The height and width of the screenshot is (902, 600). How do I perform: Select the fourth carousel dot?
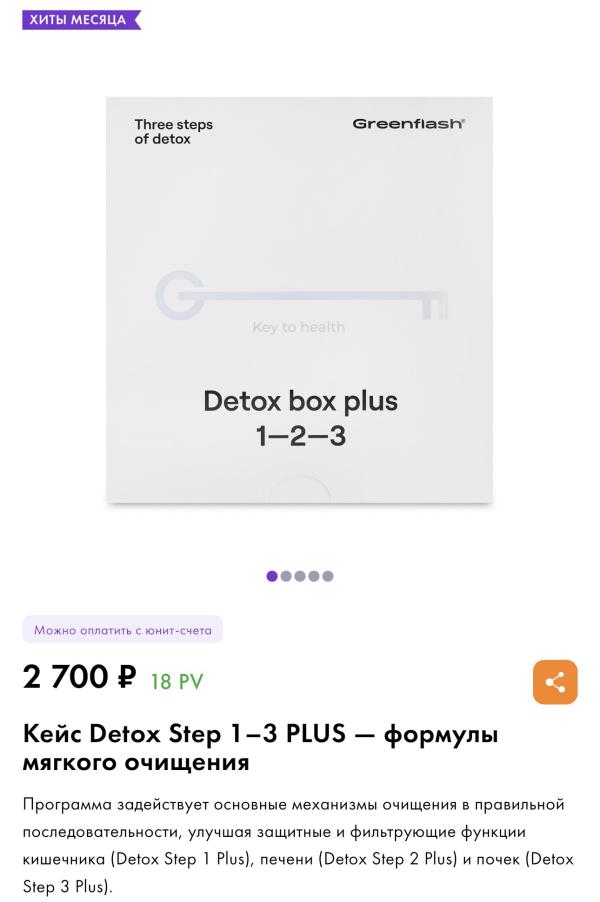click(x=314, y=576)
